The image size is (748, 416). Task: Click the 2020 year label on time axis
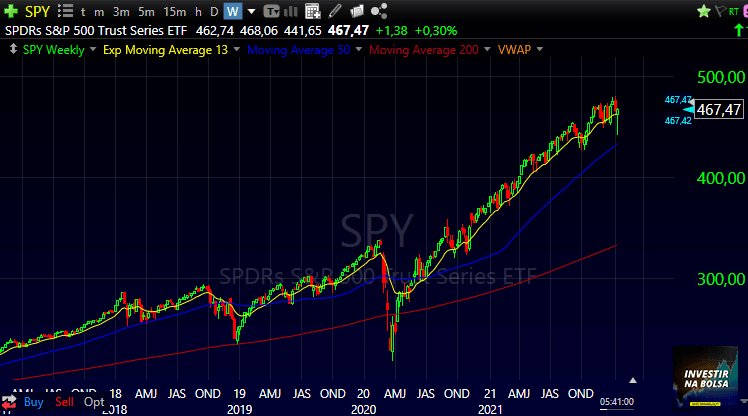[364, 409]
